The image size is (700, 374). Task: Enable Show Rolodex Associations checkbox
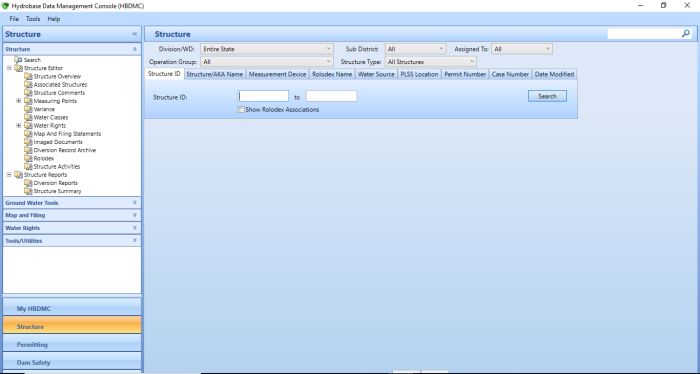pos(241,109)
